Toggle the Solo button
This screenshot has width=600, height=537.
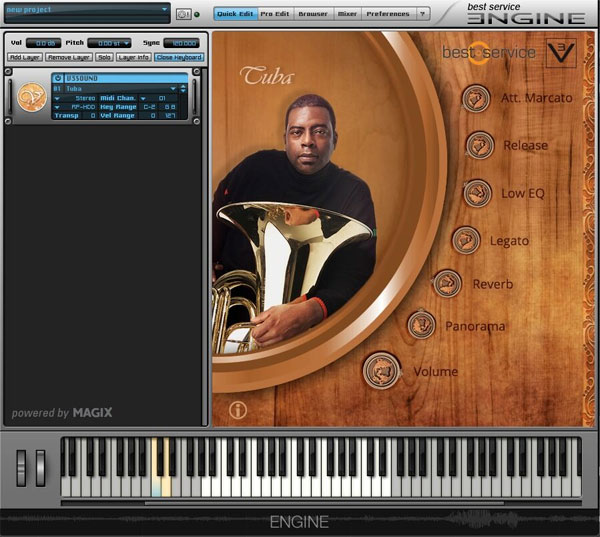tap(104, 57)
